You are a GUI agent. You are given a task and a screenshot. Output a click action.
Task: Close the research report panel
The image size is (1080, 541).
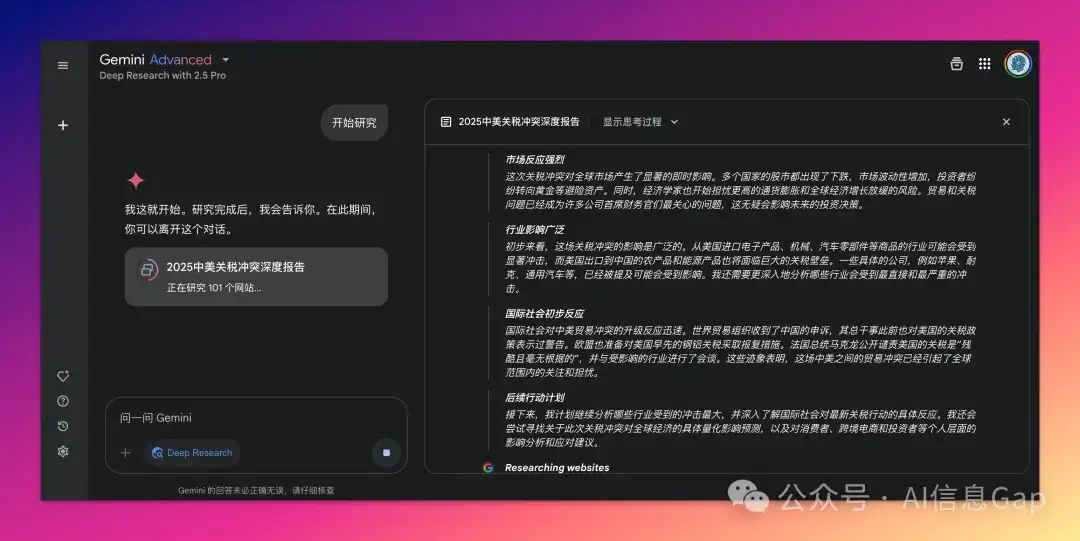click(1006, 122)
